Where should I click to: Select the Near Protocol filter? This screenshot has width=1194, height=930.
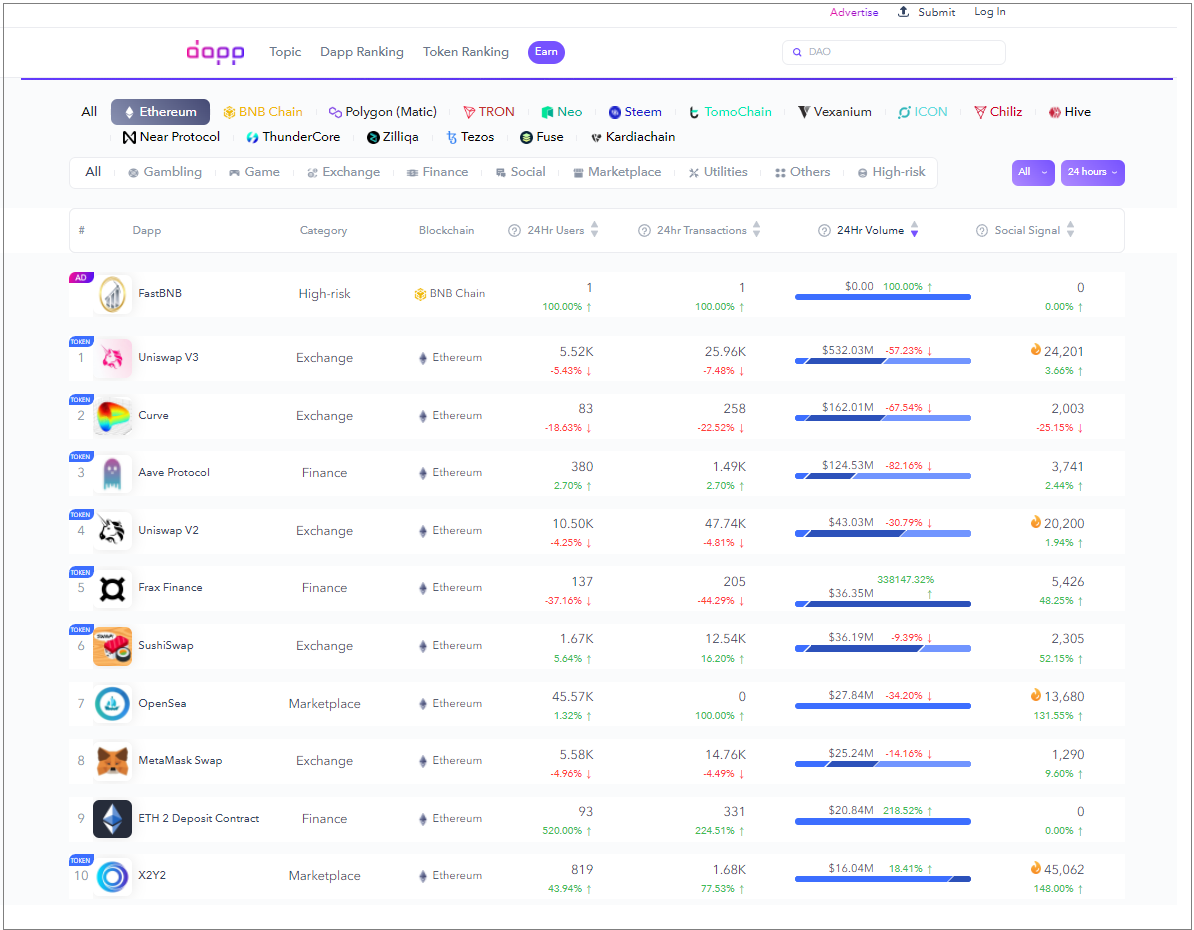click(x=171, y=137)
